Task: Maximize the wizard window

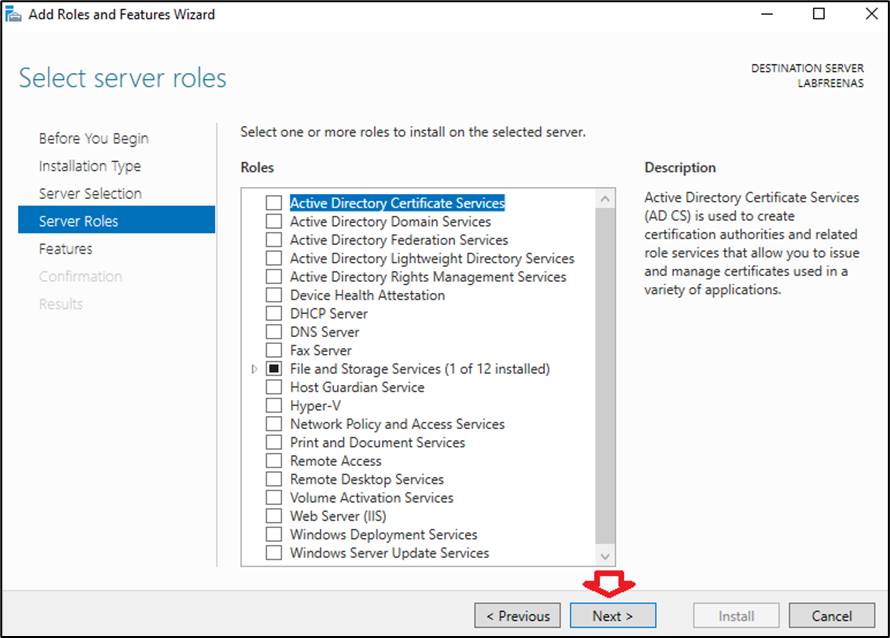Action: tap(819, 14)
